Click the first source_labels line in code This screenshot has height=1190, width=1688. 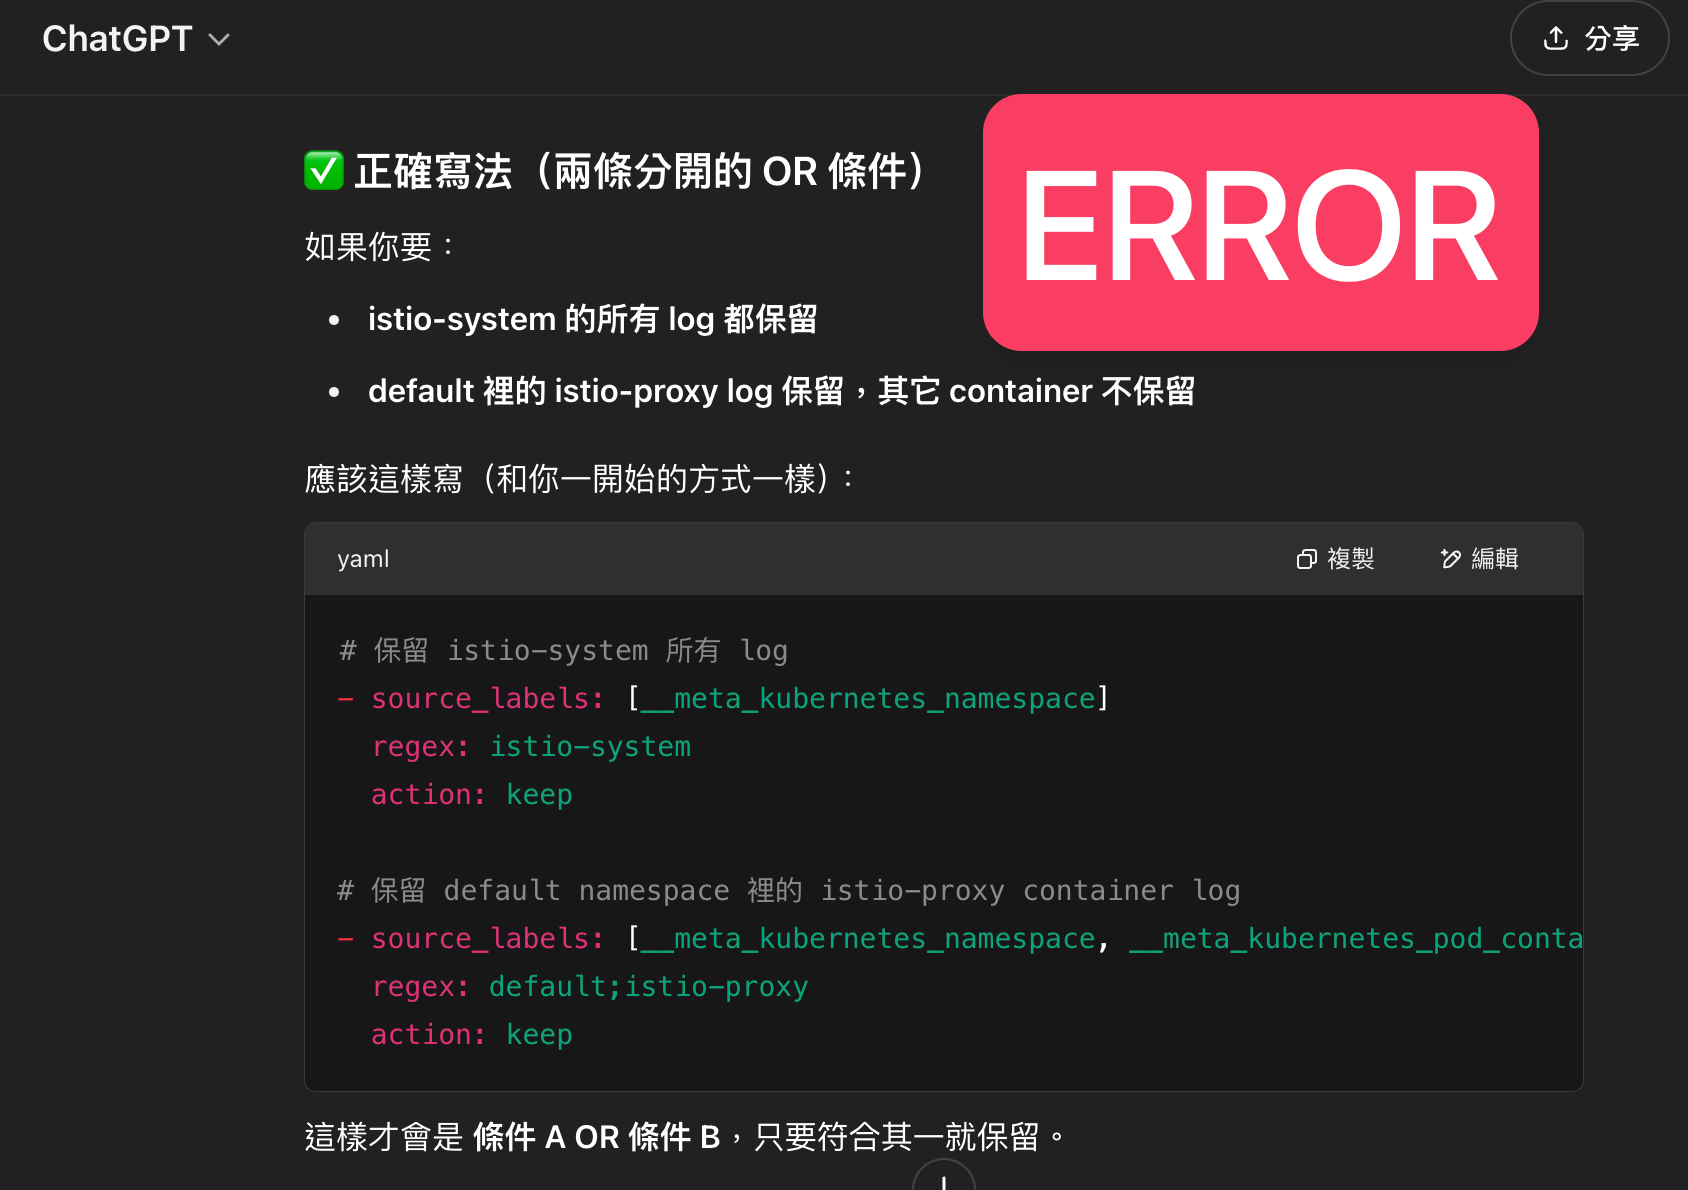pos(724,698)
